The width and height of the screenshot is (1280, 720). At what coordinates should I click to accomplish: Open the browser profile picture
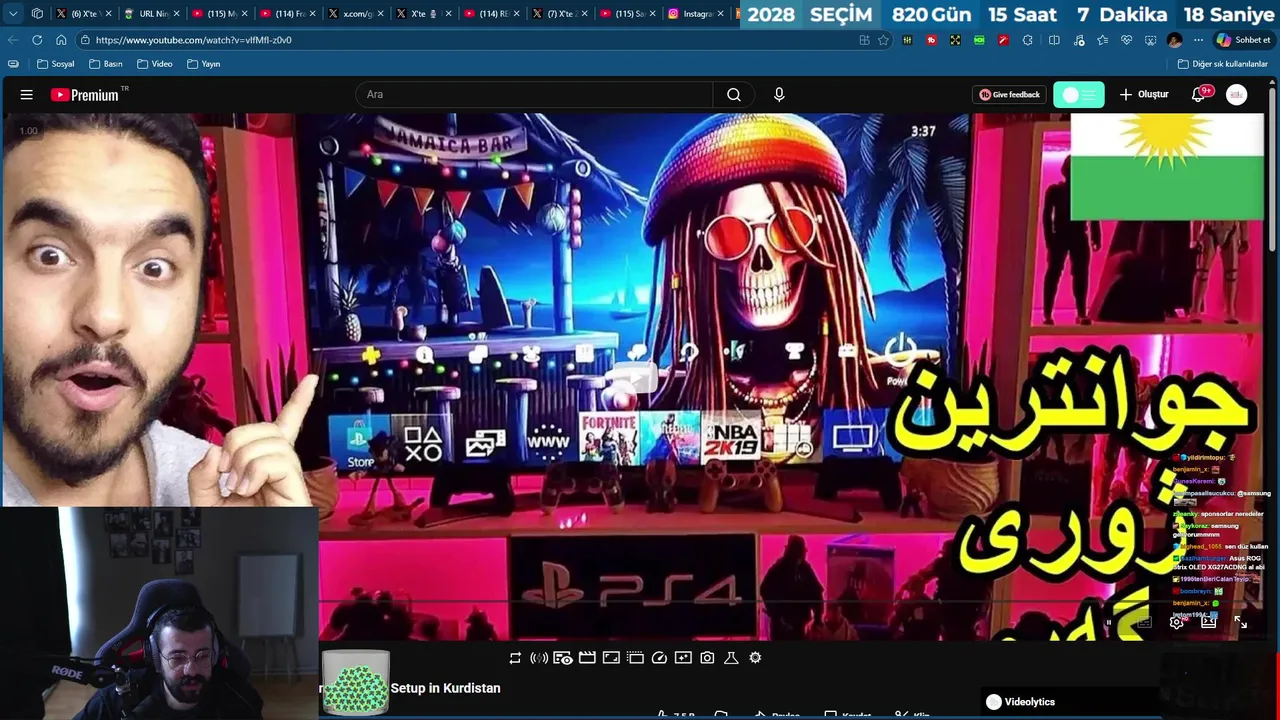coord(1174,40)
